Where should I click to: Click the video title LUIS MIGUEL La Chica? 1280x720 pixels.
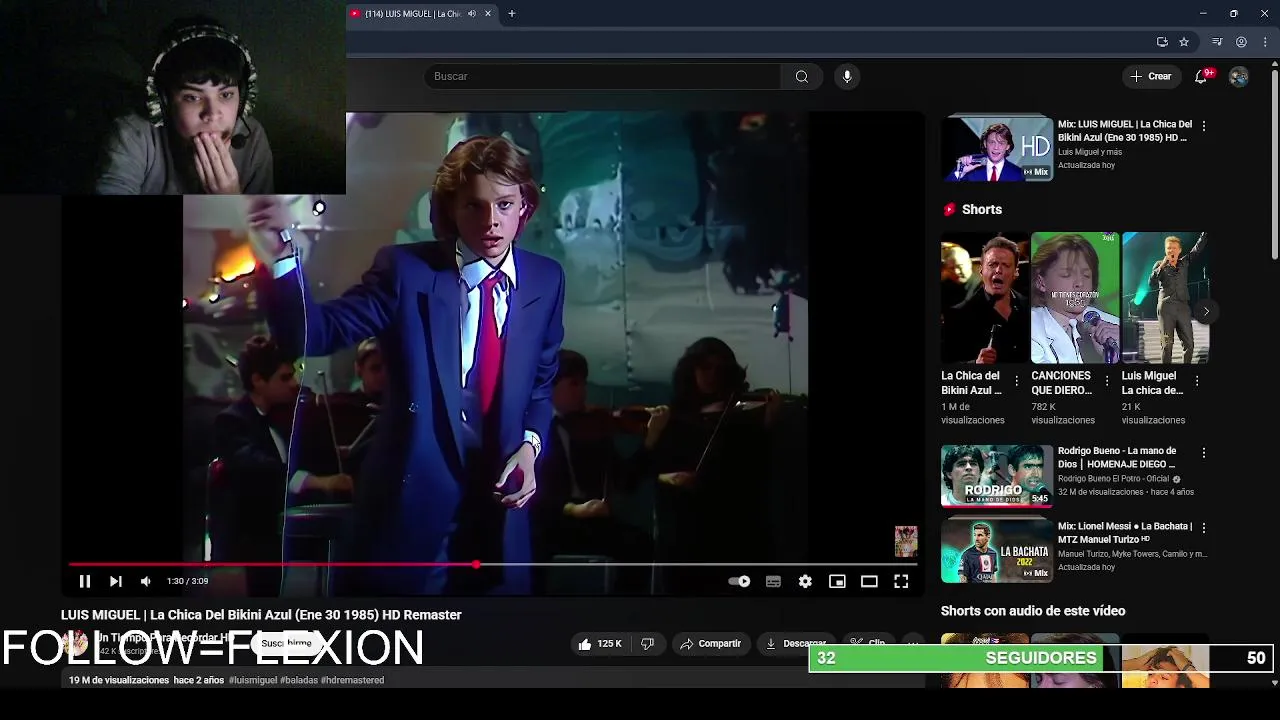[261, 615]
